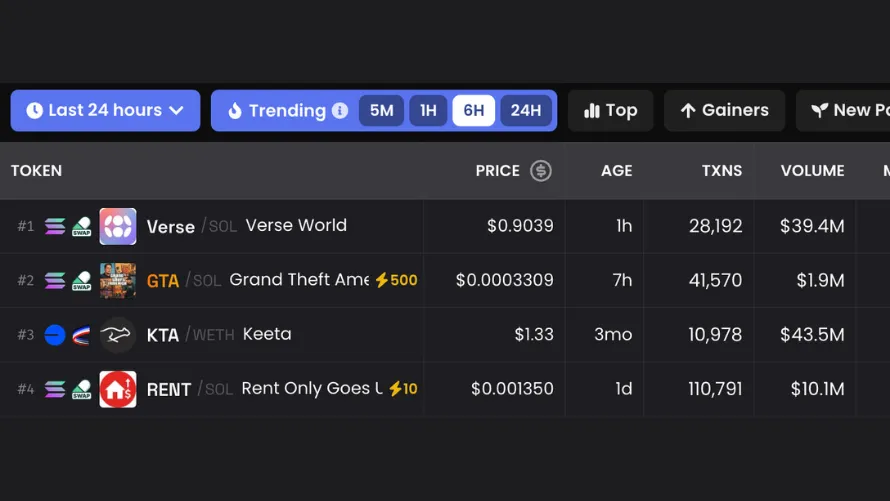Click the Keeta token name
This screenshot has height=501, width=890.
tap(267, 334)
